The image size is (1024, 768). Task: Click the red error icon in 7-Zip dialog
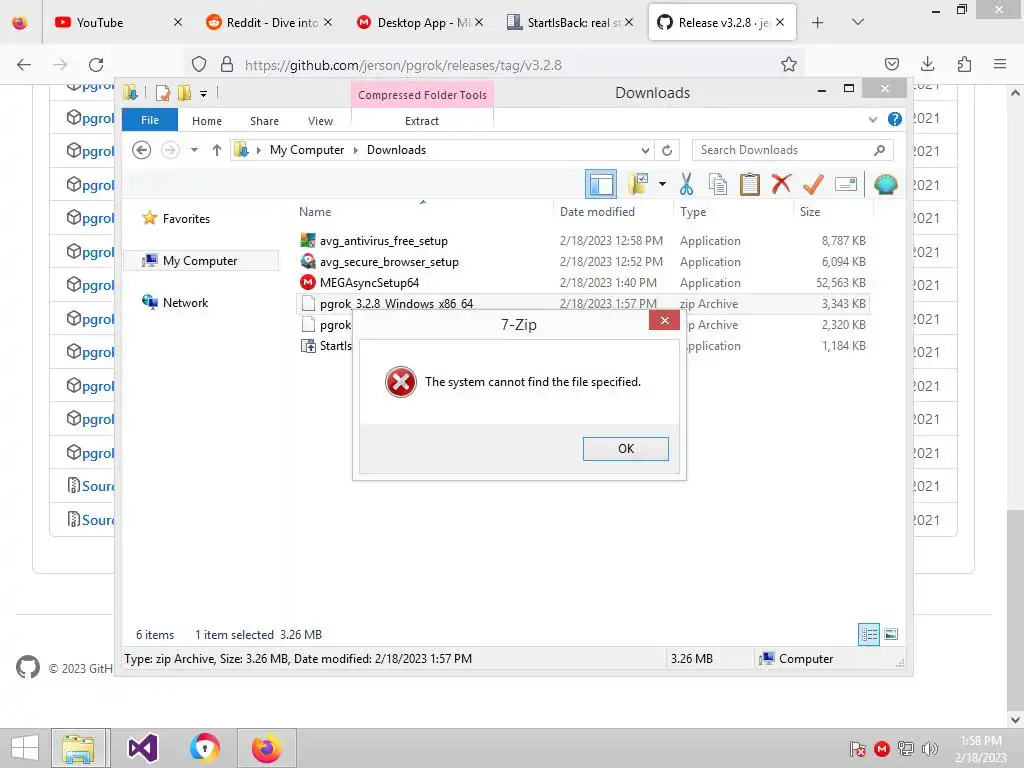400,382
